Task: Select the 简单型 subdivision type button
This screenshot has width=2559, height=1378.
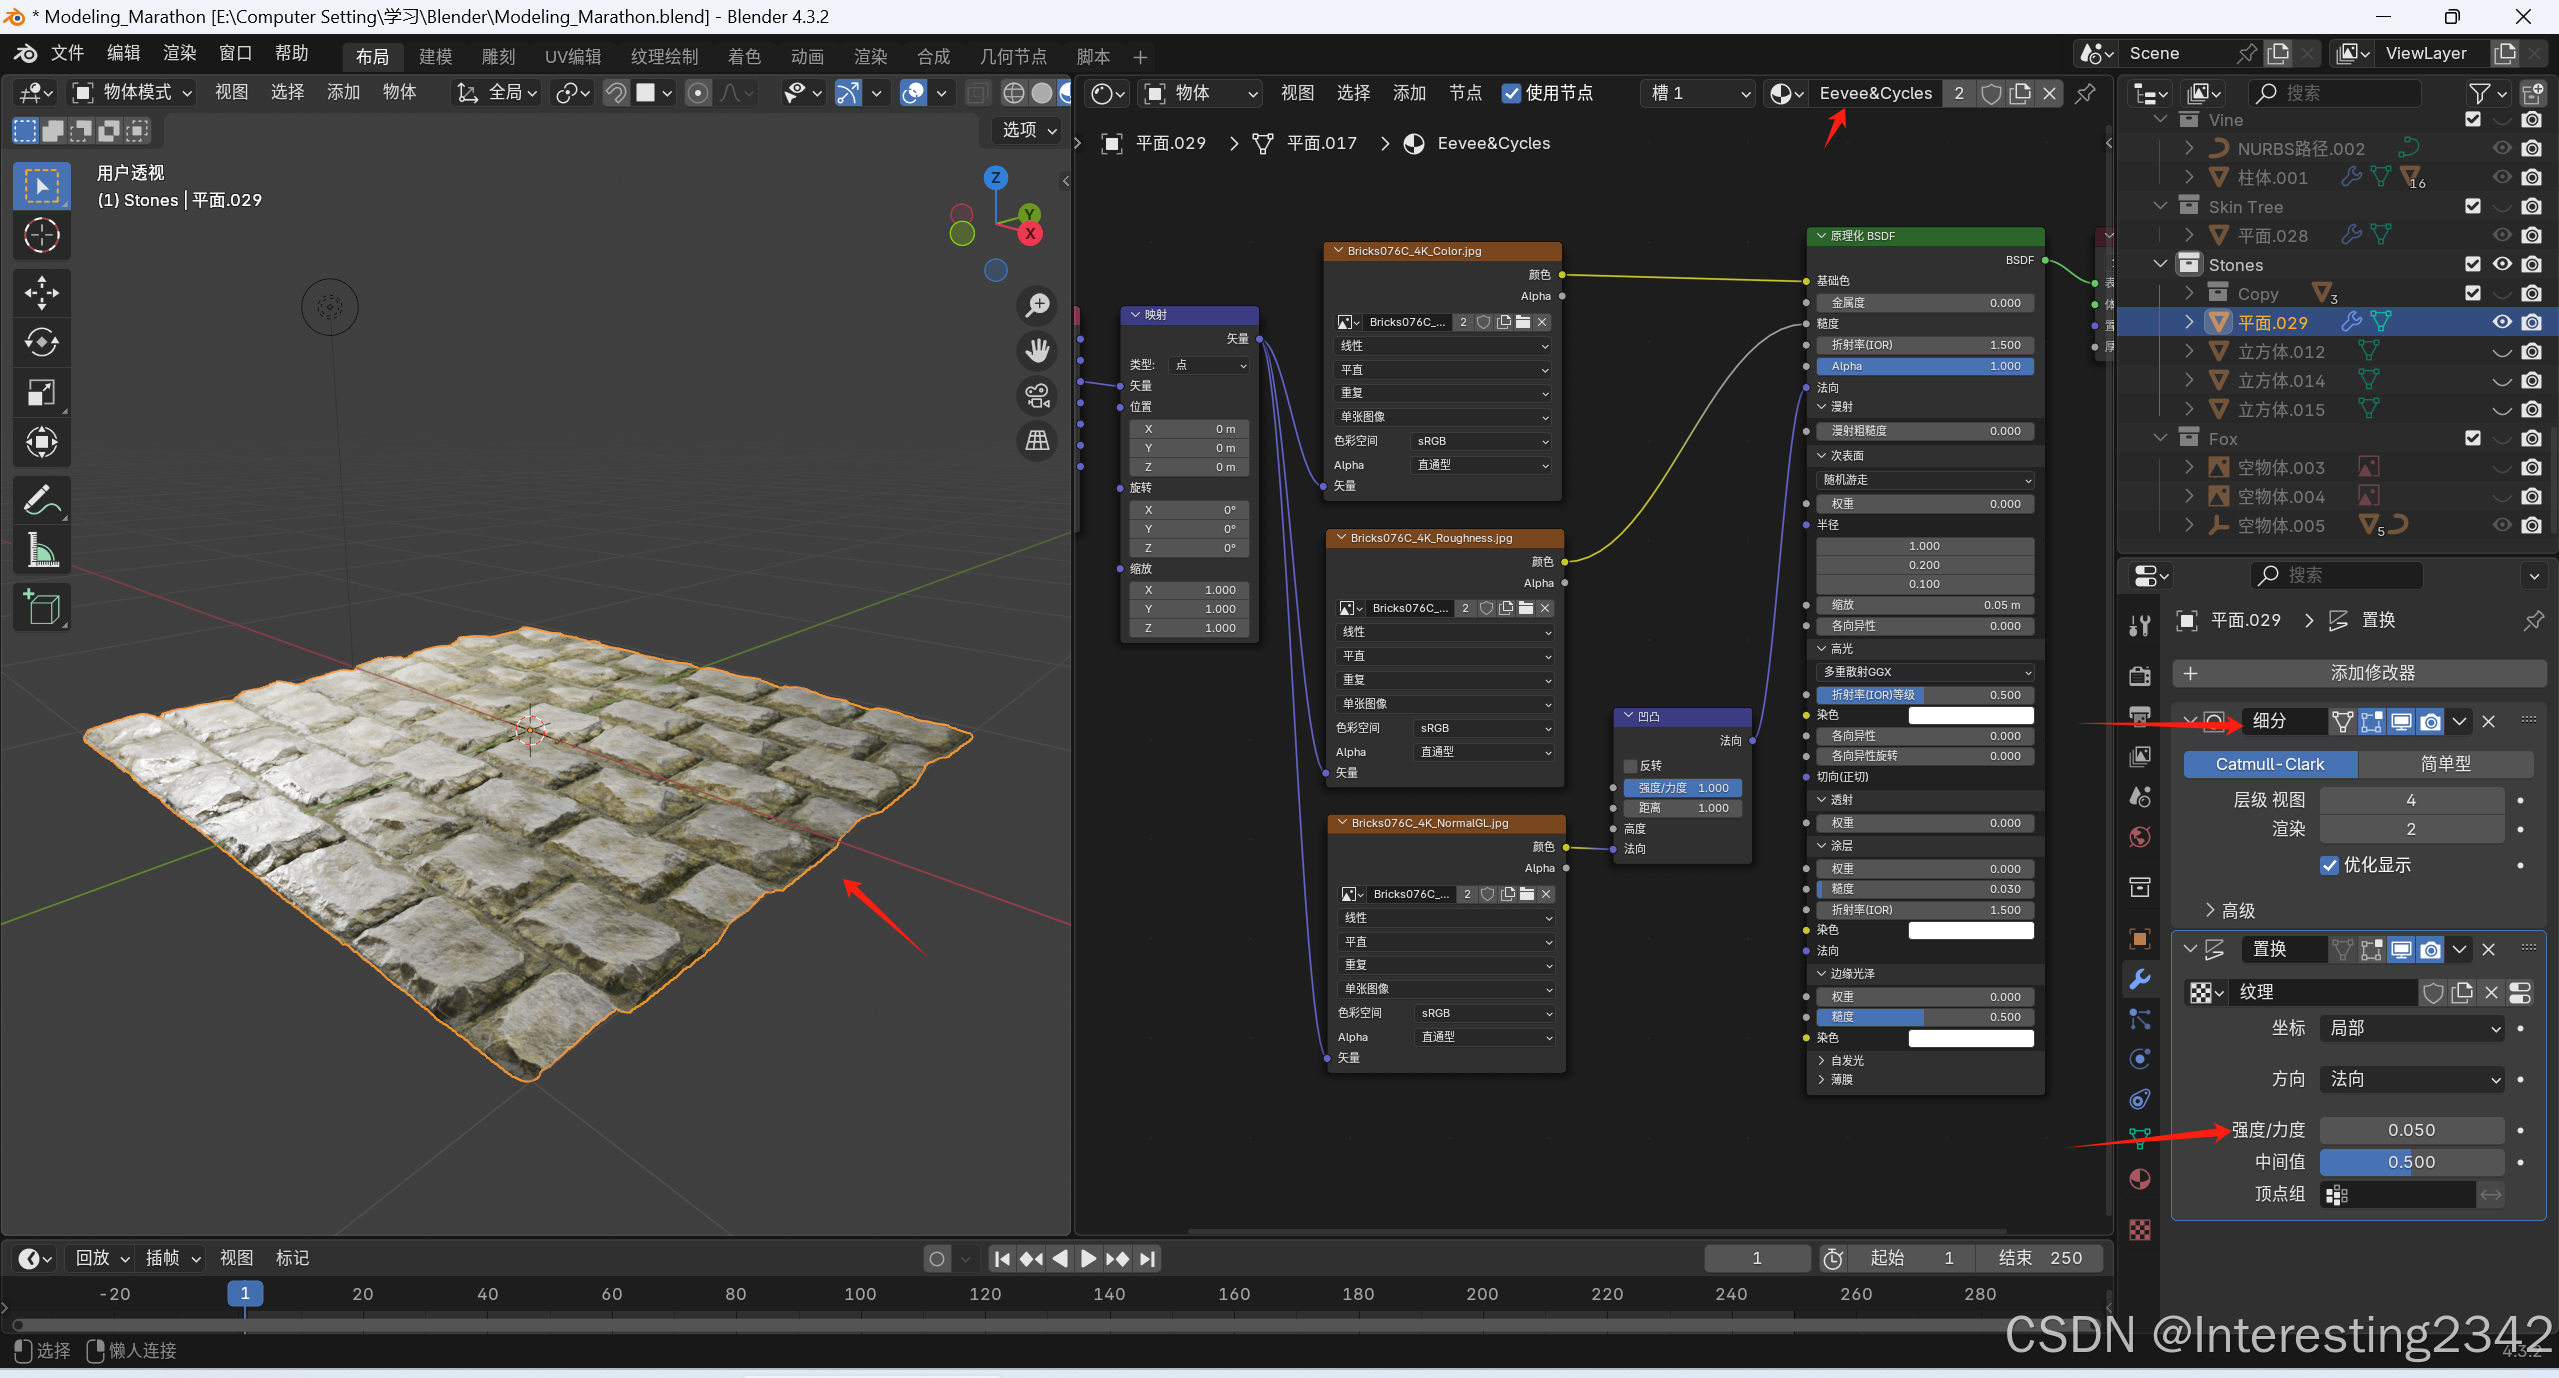Action: tap(2444, 764)
